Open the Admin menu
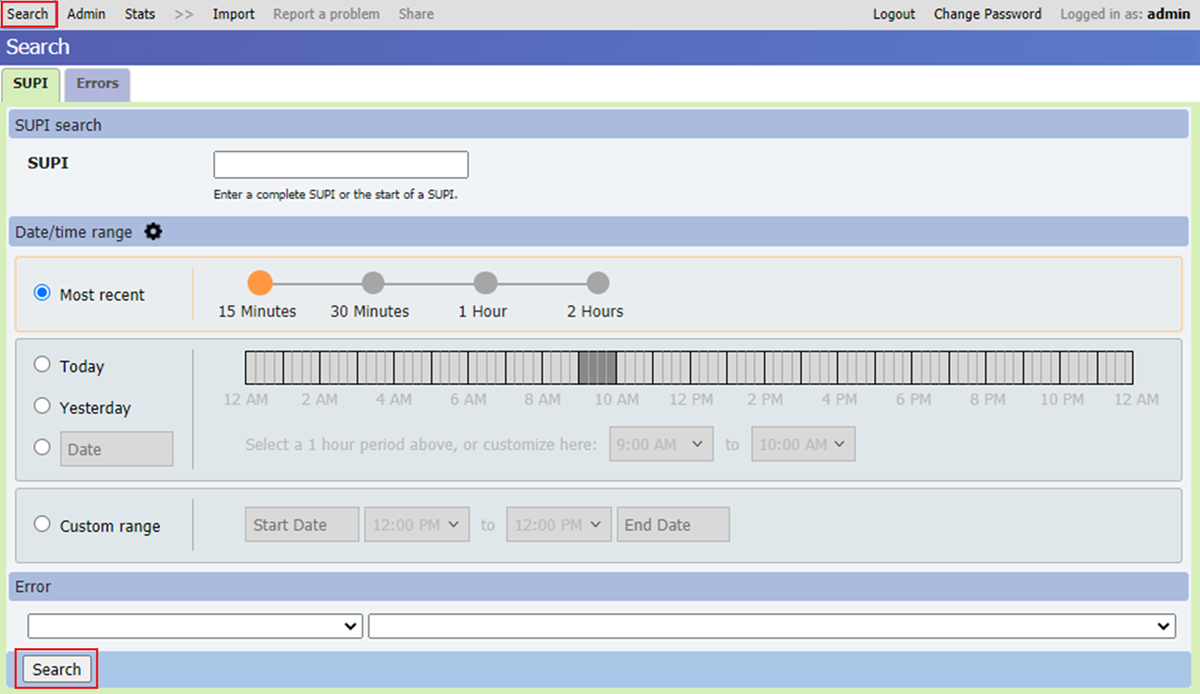1200x694 pixels. 86,14
